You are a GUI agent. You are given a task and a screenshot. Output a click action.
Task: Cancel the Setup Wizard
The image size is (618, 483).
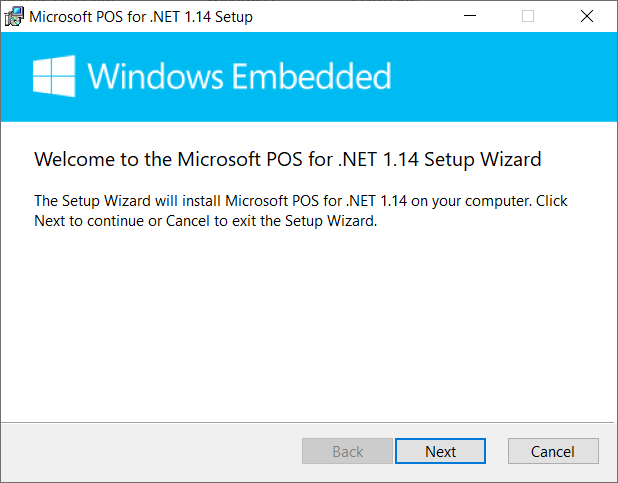tap(553, 452)
